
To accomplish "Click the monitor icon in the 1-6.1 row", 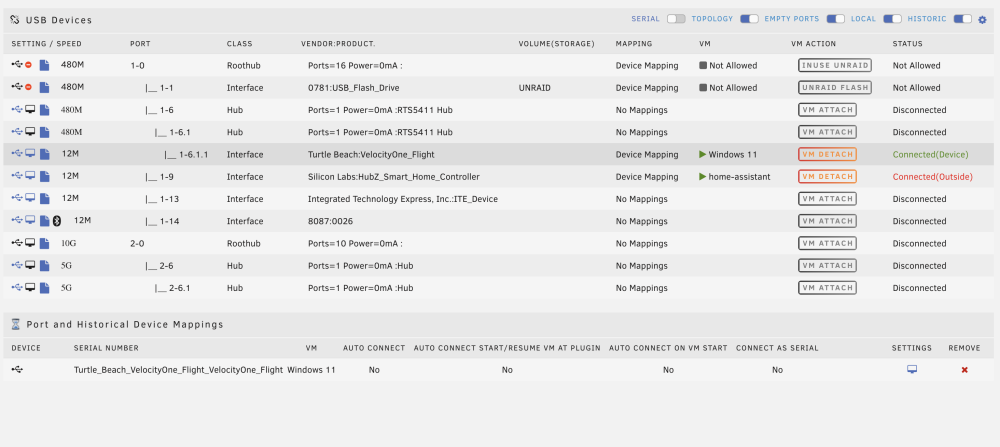I will (30, 132).
